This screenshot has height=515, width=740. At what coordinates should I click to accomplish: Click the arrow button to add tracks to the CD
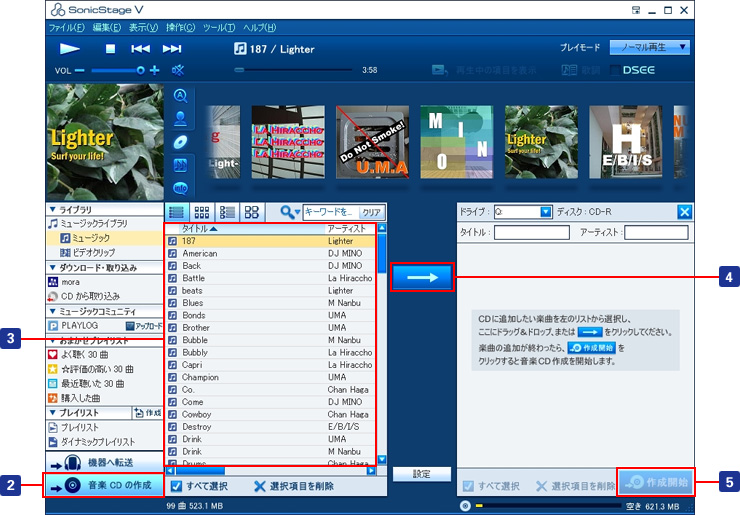coord(422,277)
